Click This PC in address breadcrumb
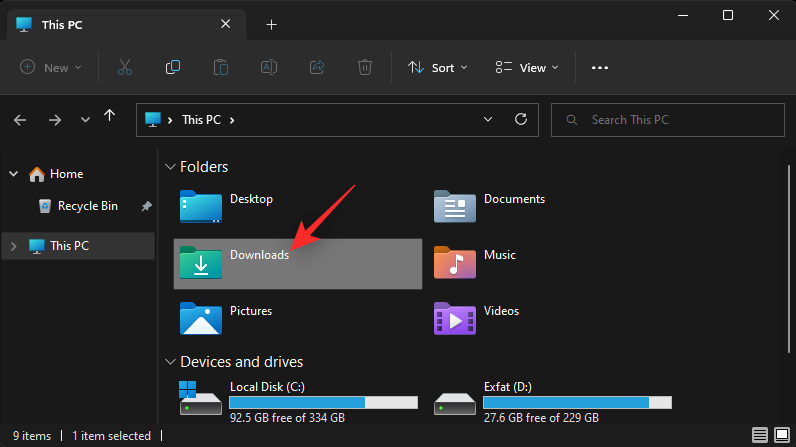The image size is (796, 447). (202, 120)
